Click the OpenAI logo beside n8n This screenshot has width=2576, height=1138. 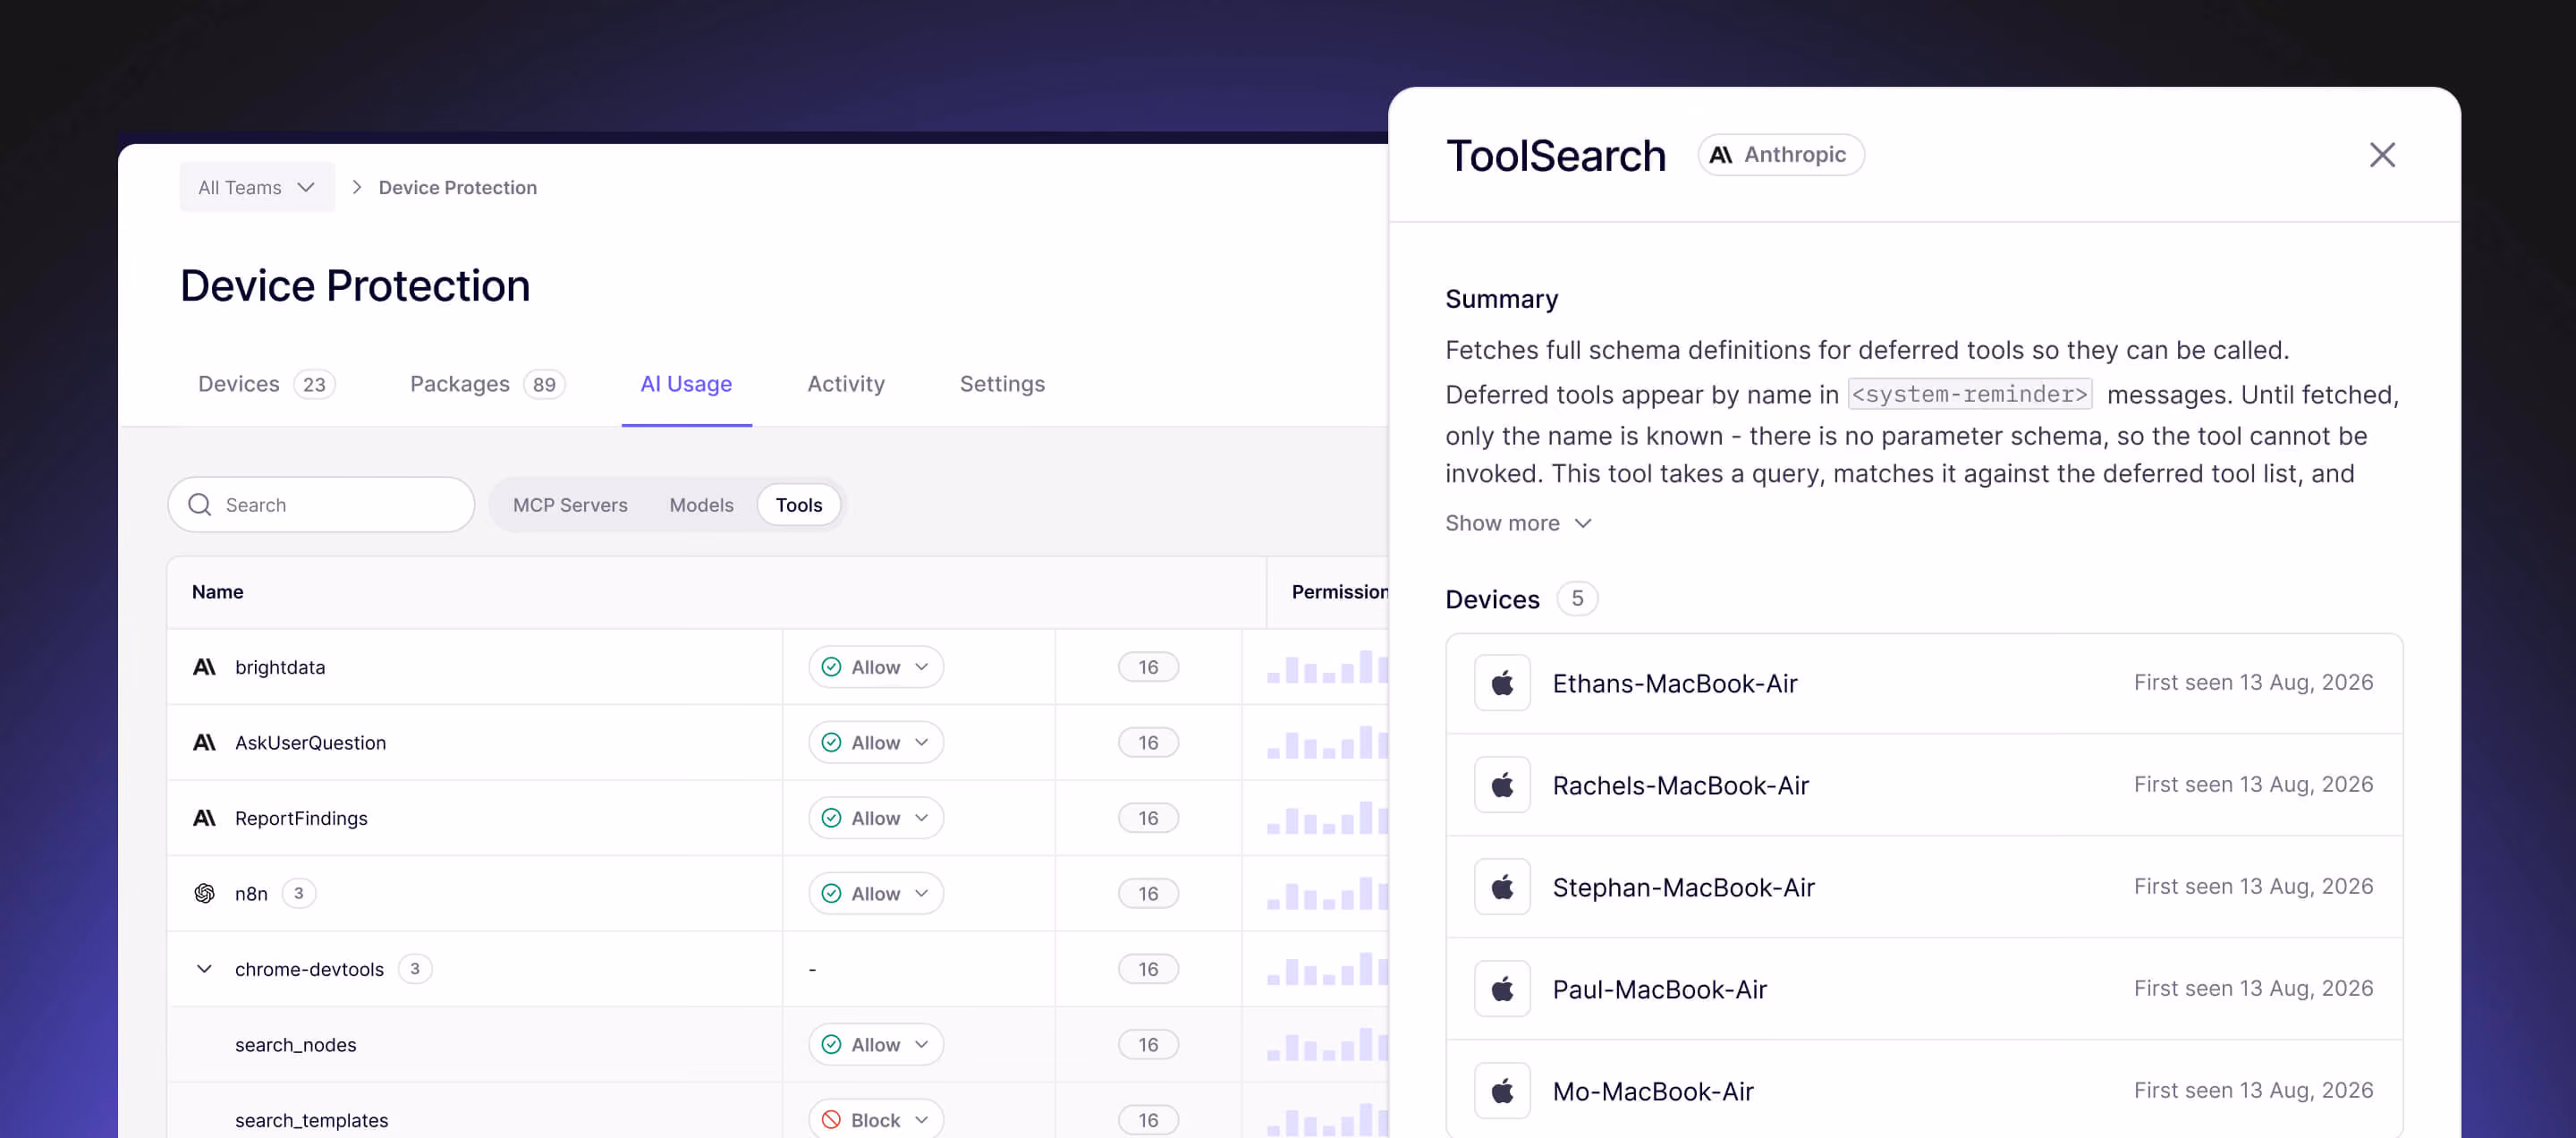[x=204, y=893]
